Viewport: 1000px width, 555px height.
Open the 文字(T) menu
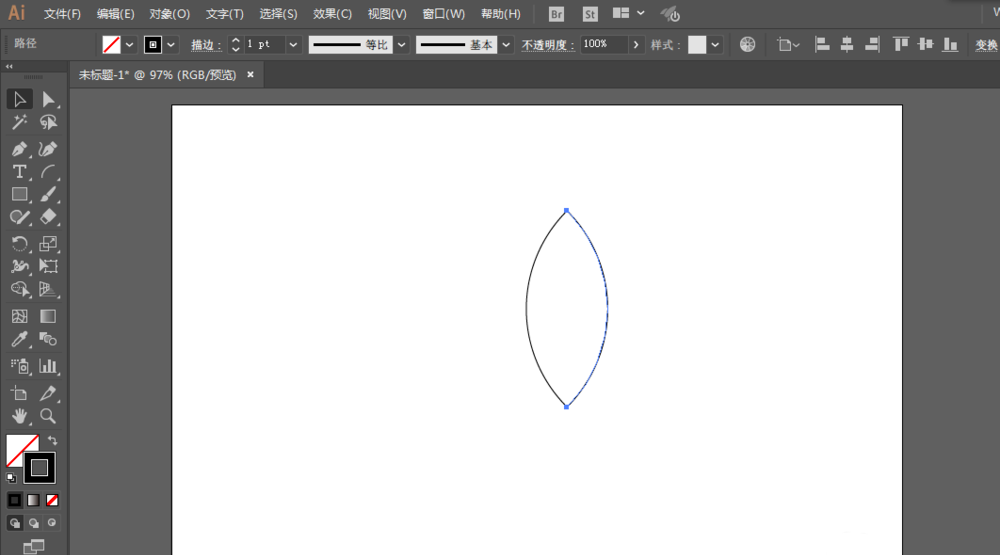pyautogui.click(x=224, y=14)
